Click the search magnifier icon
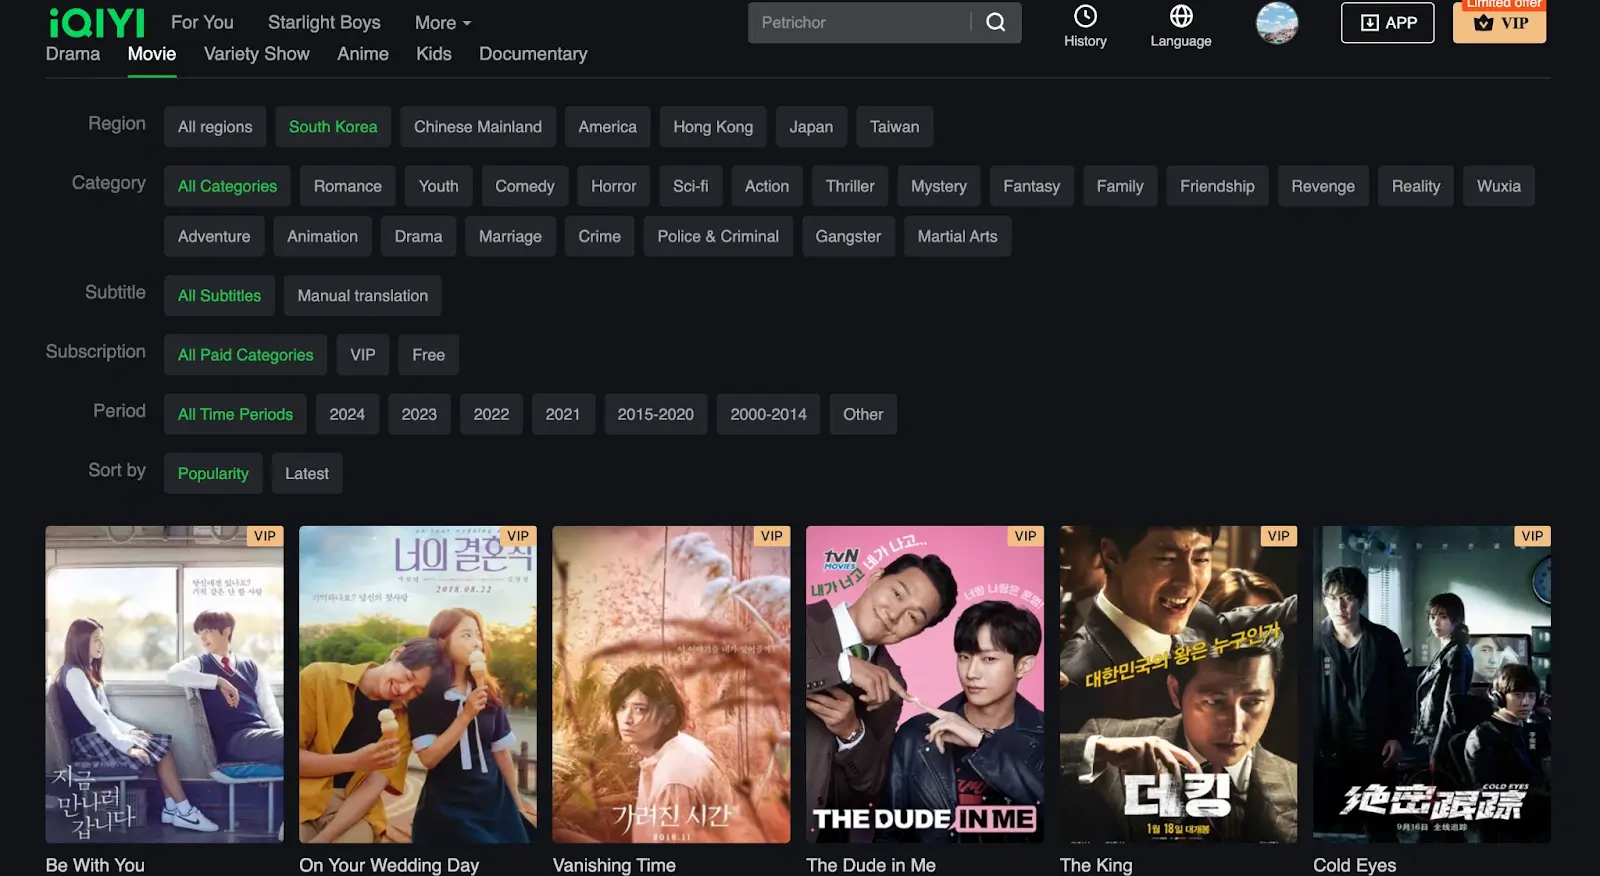1600x876 pixels. click(996, 22)
